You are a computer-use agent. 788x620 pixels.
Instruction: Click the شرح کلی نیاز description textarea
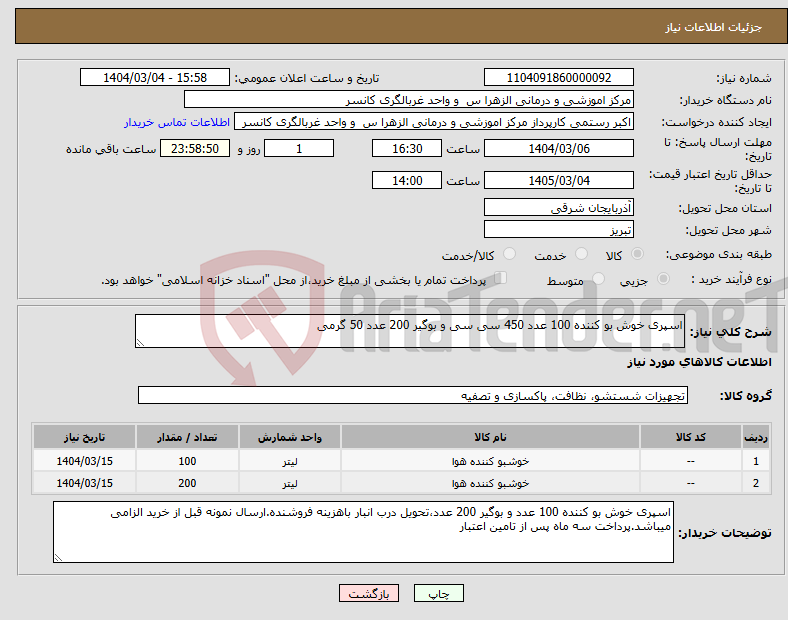tap(410, 331)
